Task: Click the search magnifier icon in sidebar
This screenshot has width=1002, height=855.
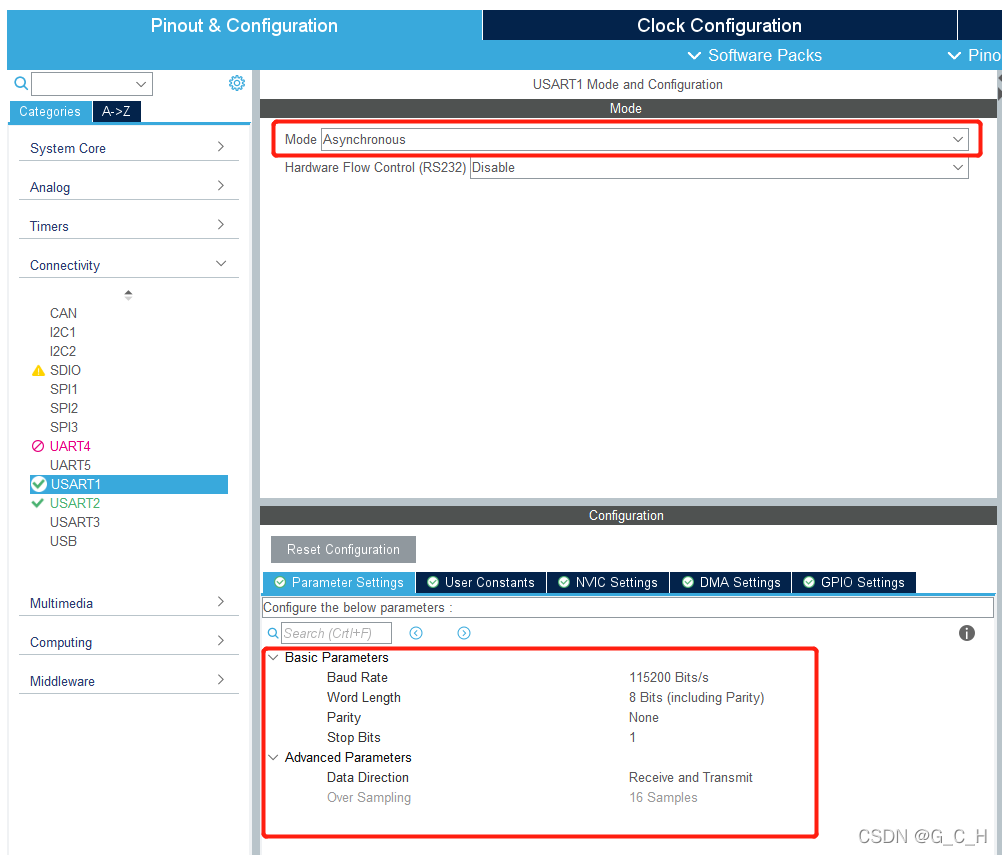Action: tap(21, 83)
